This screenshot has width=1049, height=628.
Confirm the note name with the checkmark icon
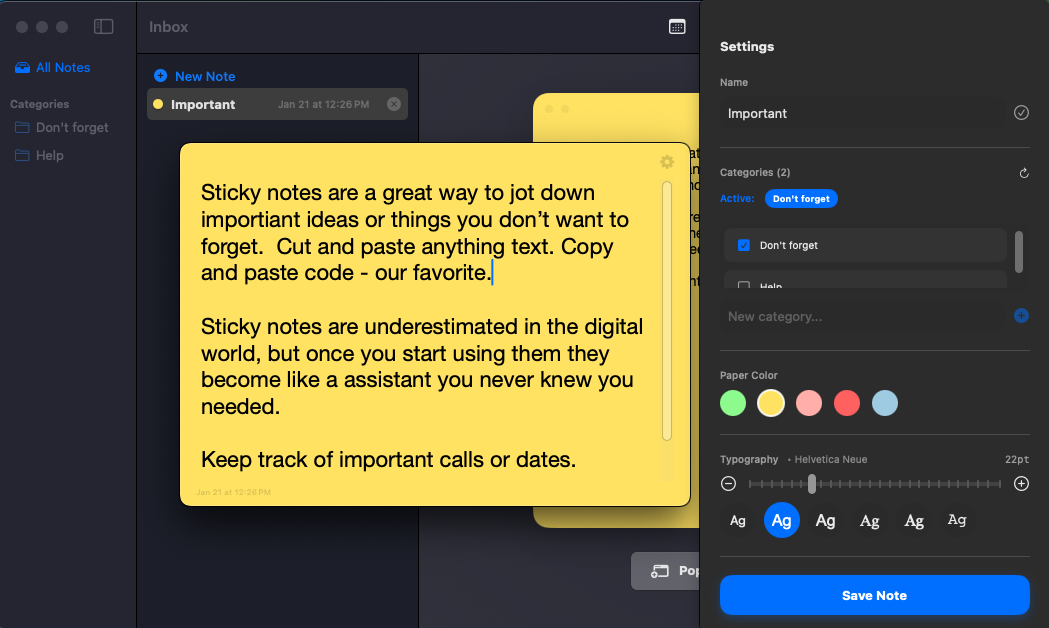(1021, 113)
